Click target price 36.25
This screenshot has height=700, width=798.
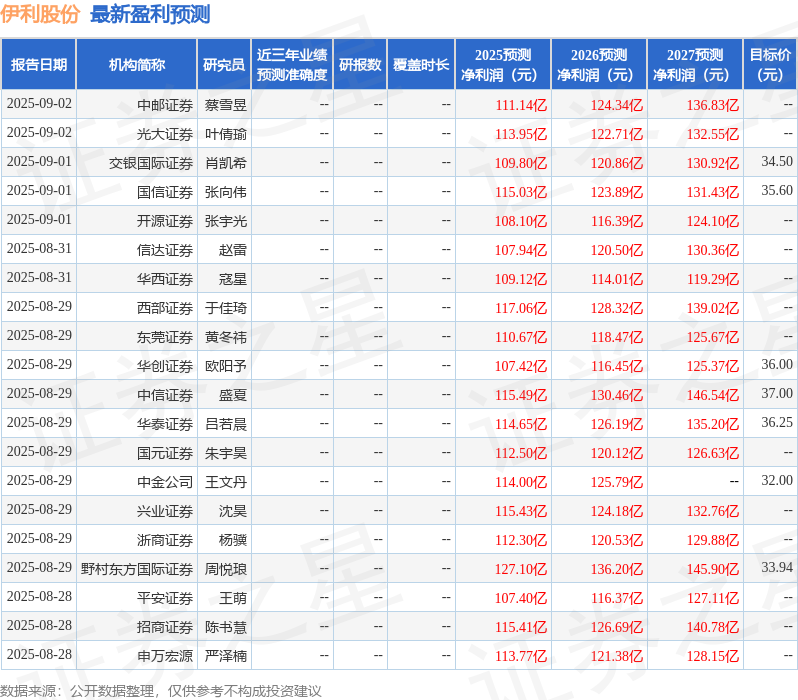777,423
